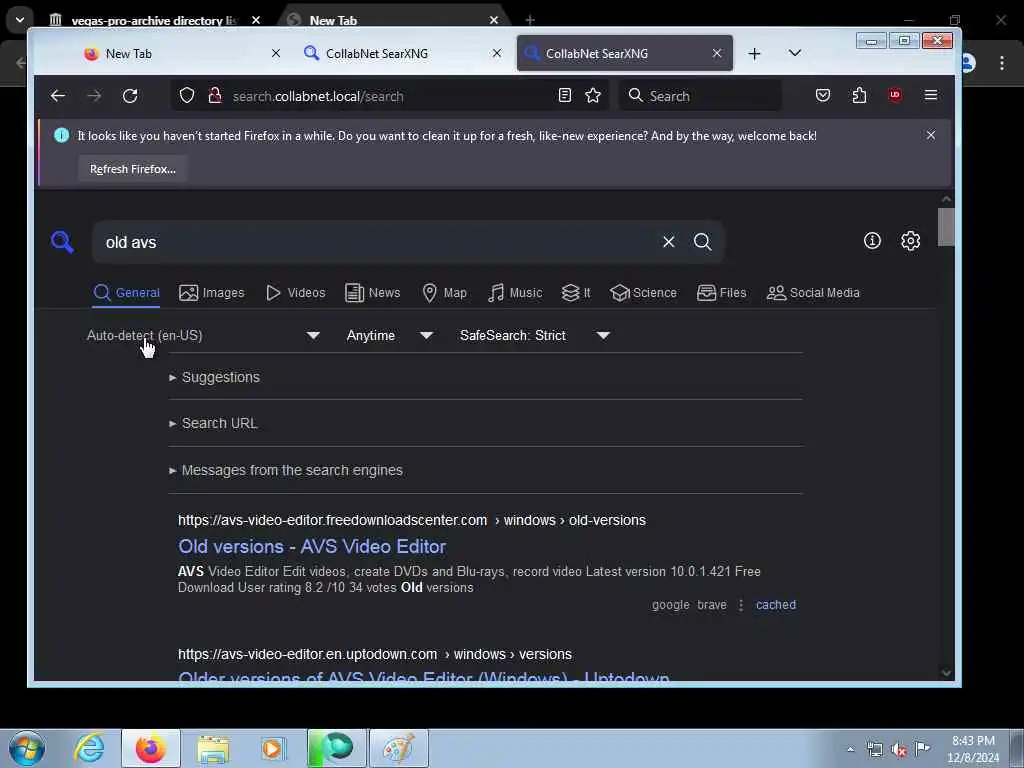
Task: Dismiss the Firefox refresh notification
Action: (931, 135)
